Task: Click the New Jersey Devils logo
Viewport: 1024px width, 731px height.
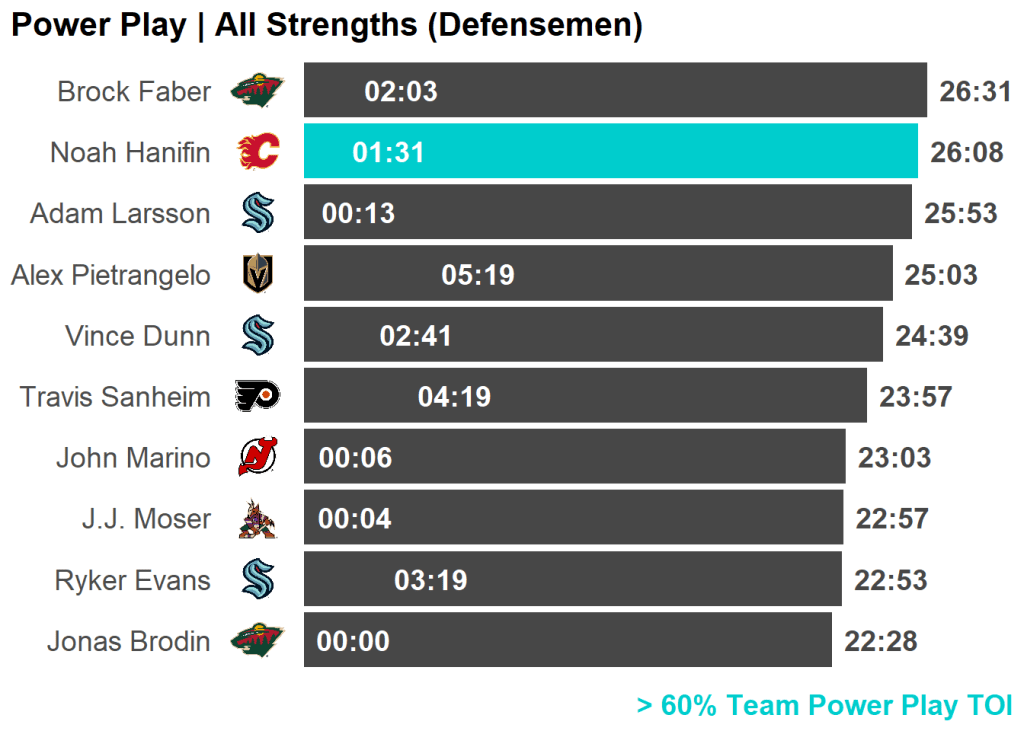Action: (258, 457)
